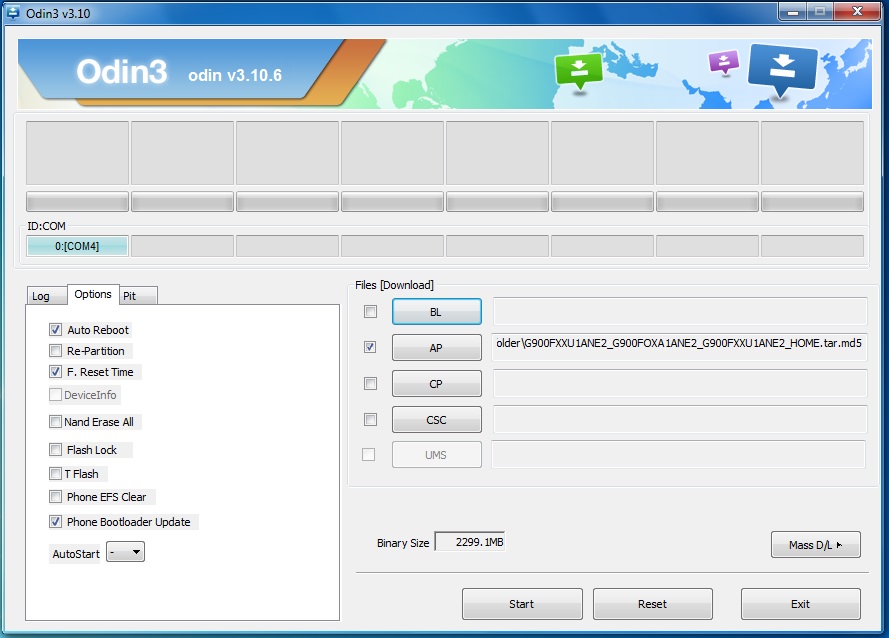Click the AP file path field
Screen dimensions: 889x638
[x=680, y=347]
